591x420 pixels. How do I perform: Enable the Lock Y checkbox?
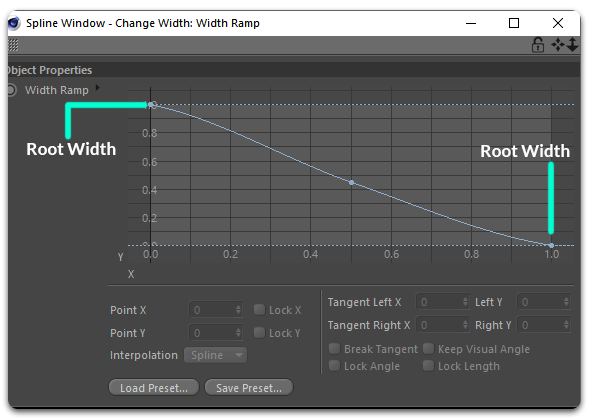pyautogui.click(x=259, y=333)
